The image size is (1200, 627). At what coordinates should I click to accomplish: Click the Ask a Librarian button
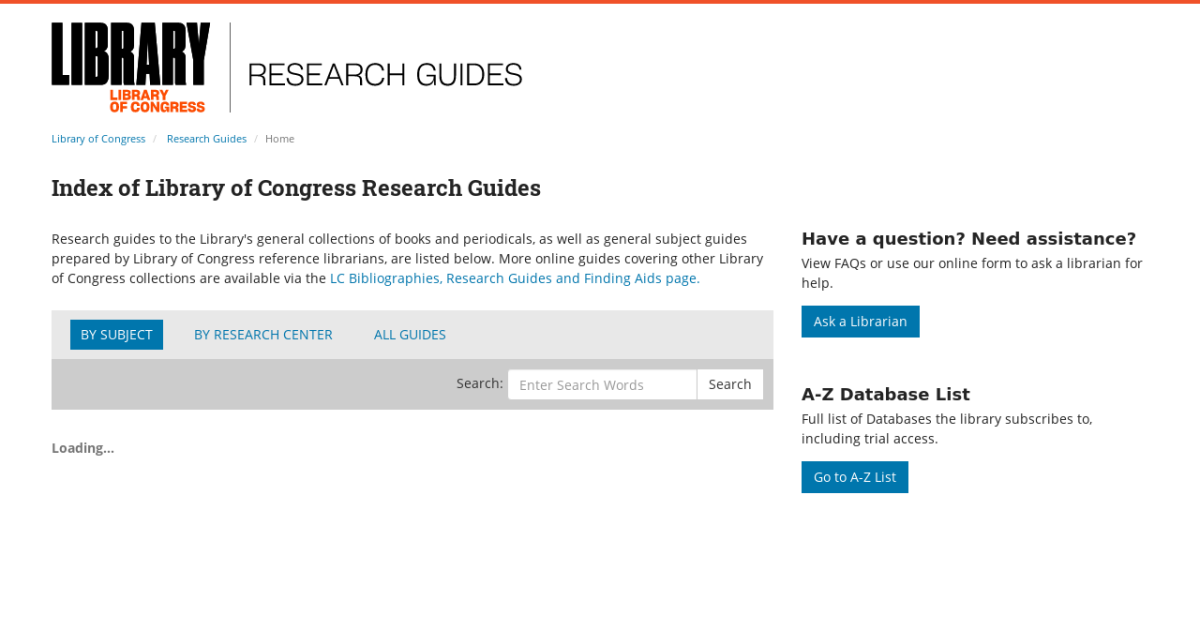860,322
